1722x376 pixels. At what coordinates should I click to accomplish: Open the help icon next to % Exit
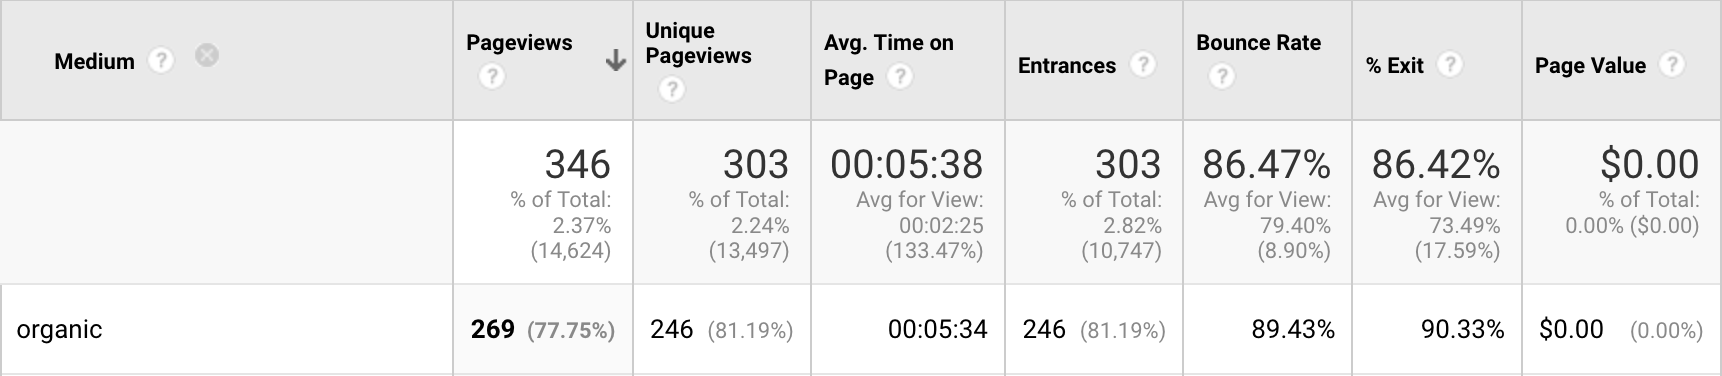(x=1450, y=65)
